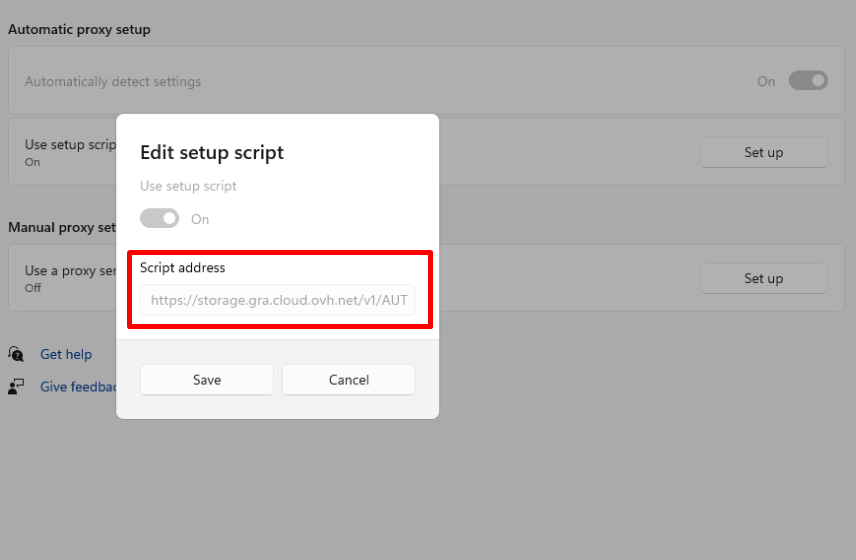Click the Give feedback person icon

16,386
